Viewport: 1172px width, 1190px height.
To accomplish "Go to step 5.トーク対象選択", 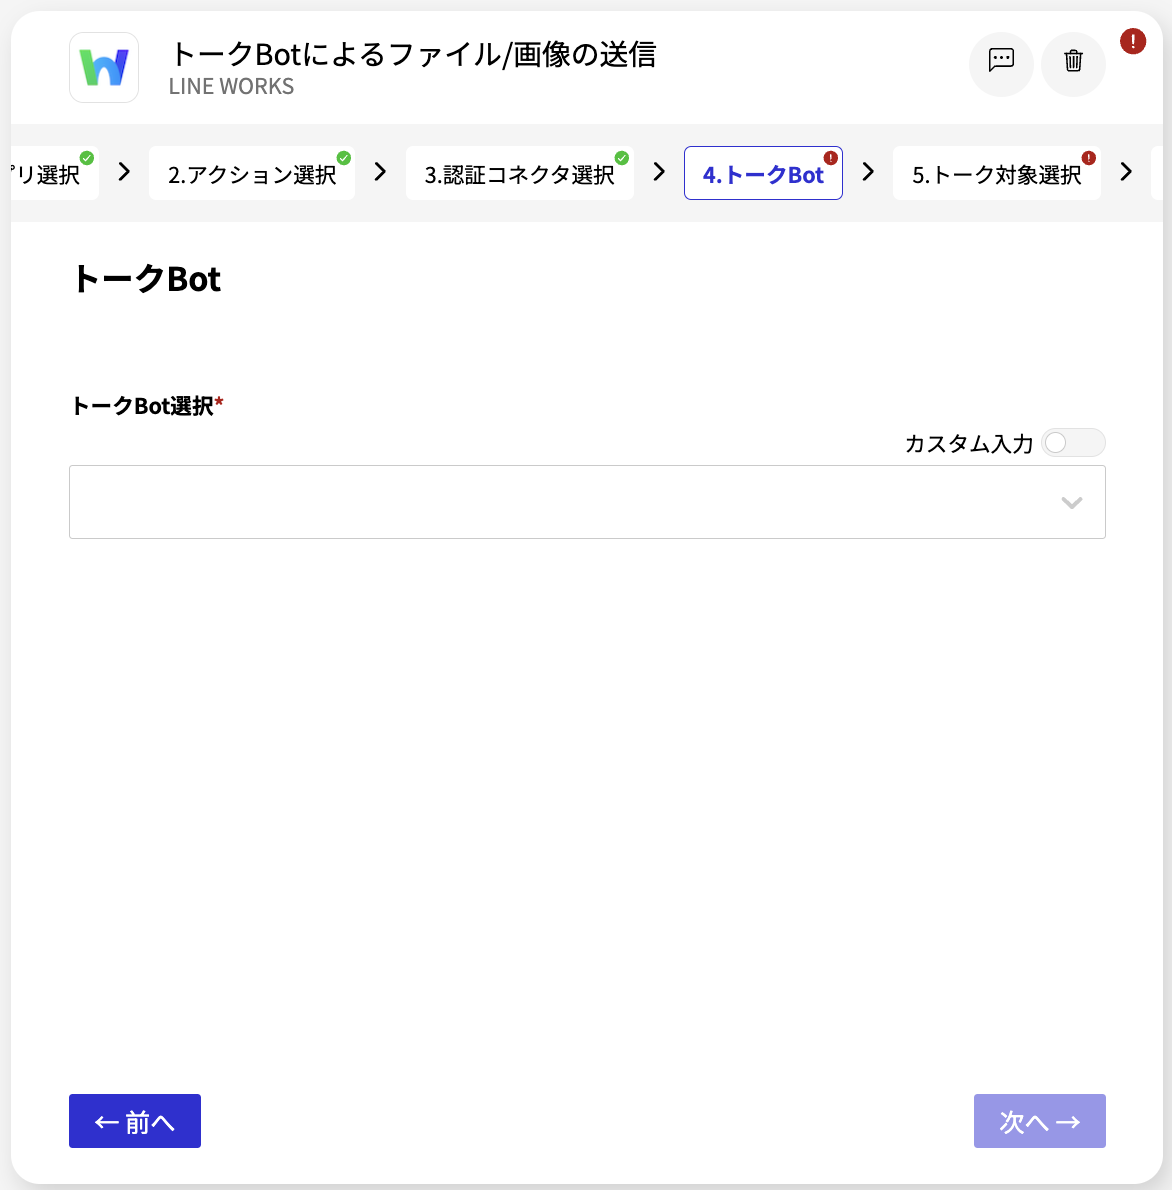I will pos(996,174).
